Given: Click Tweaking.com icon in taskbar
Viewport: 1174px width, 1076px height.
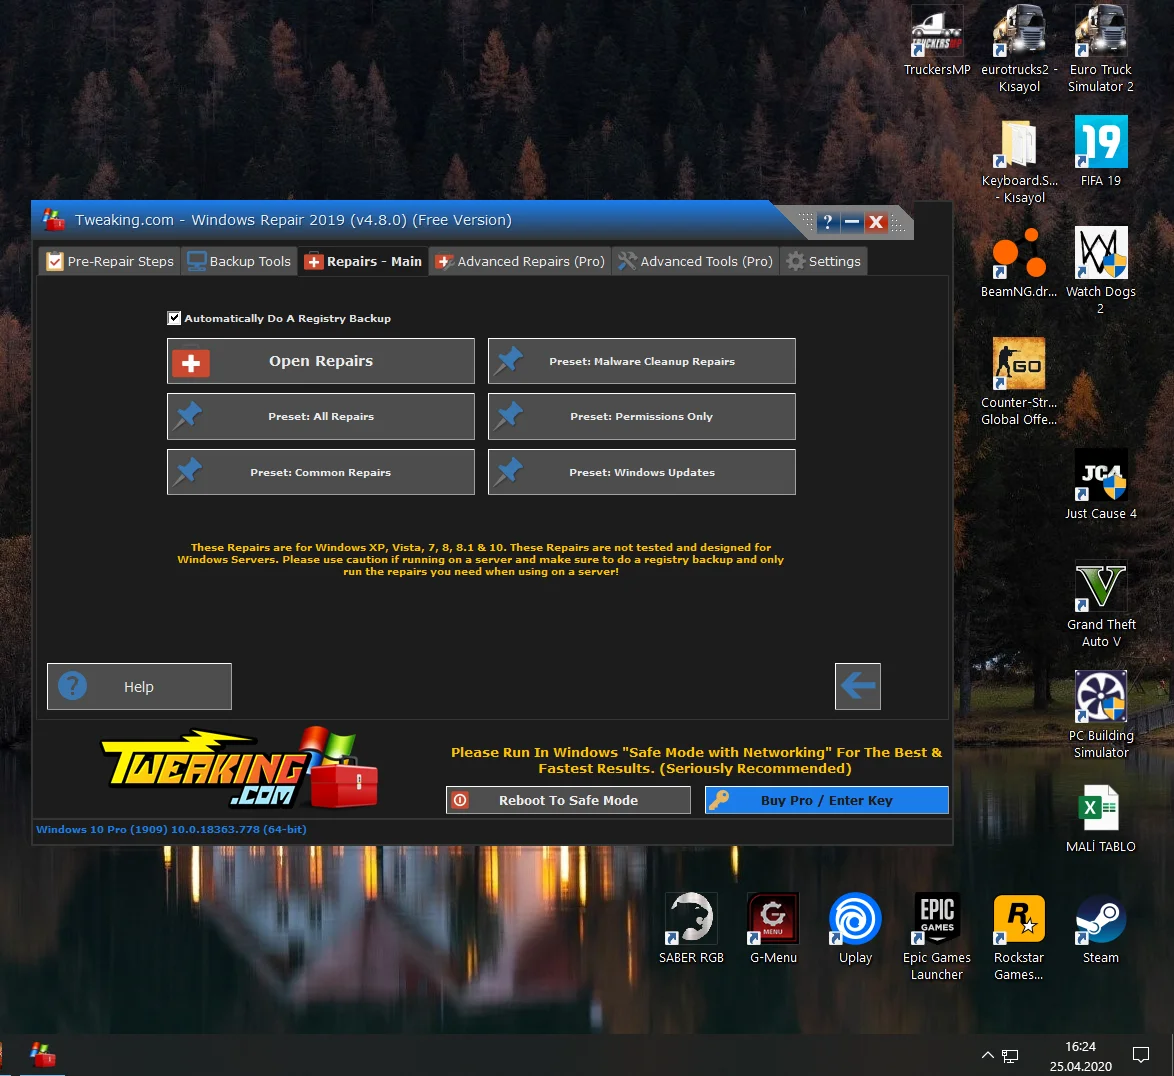Looking at the screenshot, I should (43, 1055).
